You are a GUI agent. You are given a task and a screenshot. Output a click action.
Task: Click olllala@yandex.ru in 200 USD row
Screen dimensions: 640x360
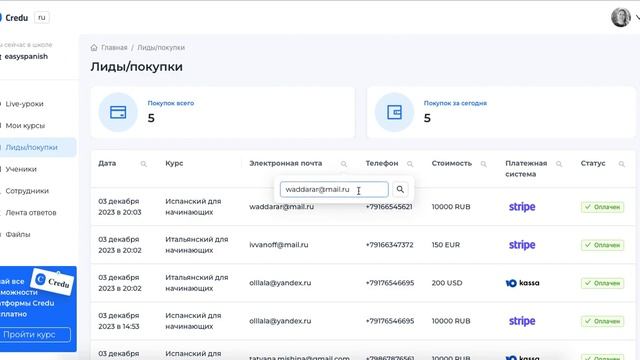pos(280,283)
